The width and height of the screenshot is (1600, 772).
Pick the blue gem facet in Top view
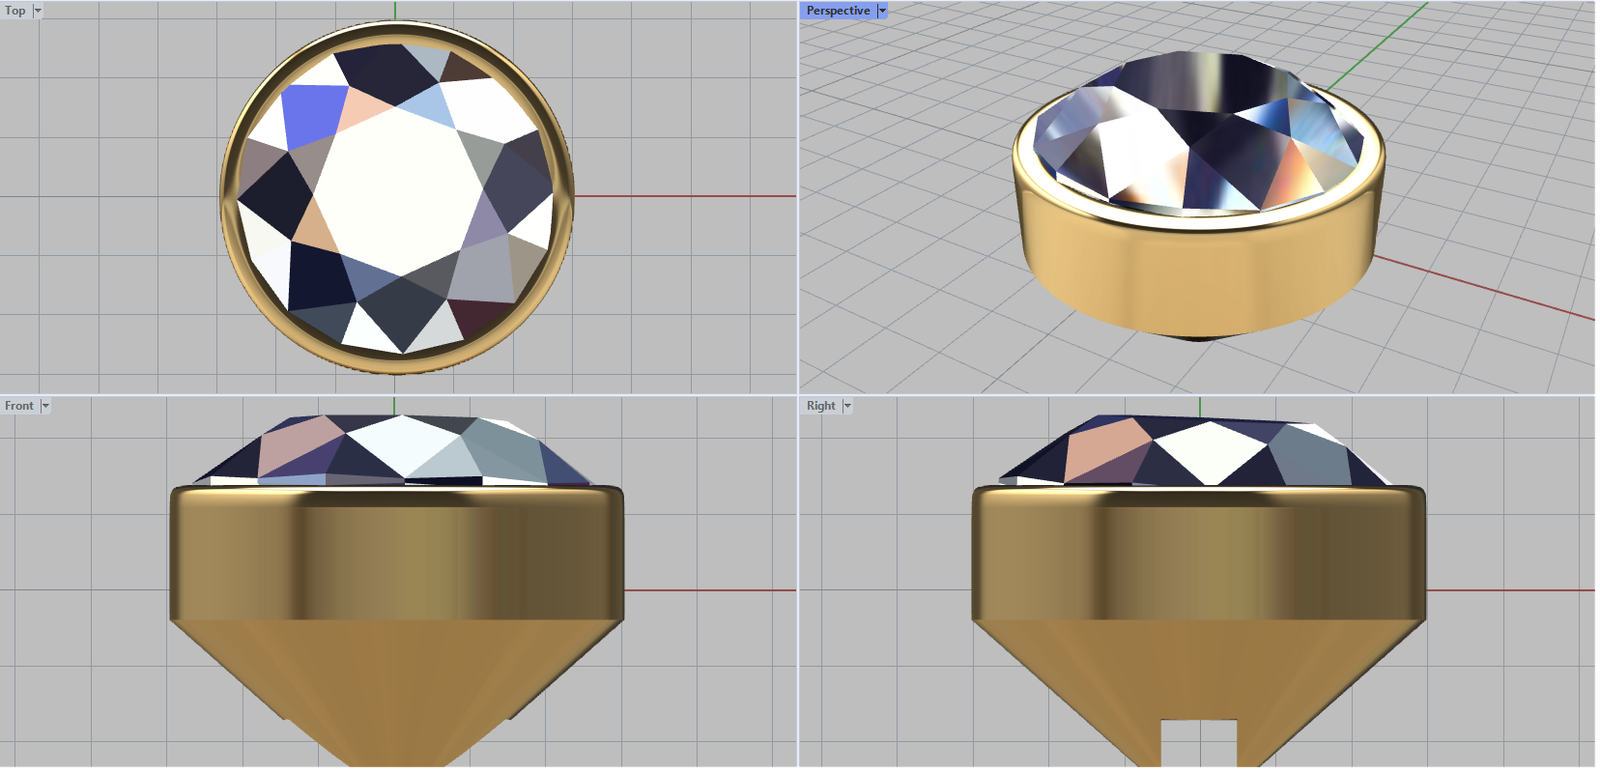(313, 114)
